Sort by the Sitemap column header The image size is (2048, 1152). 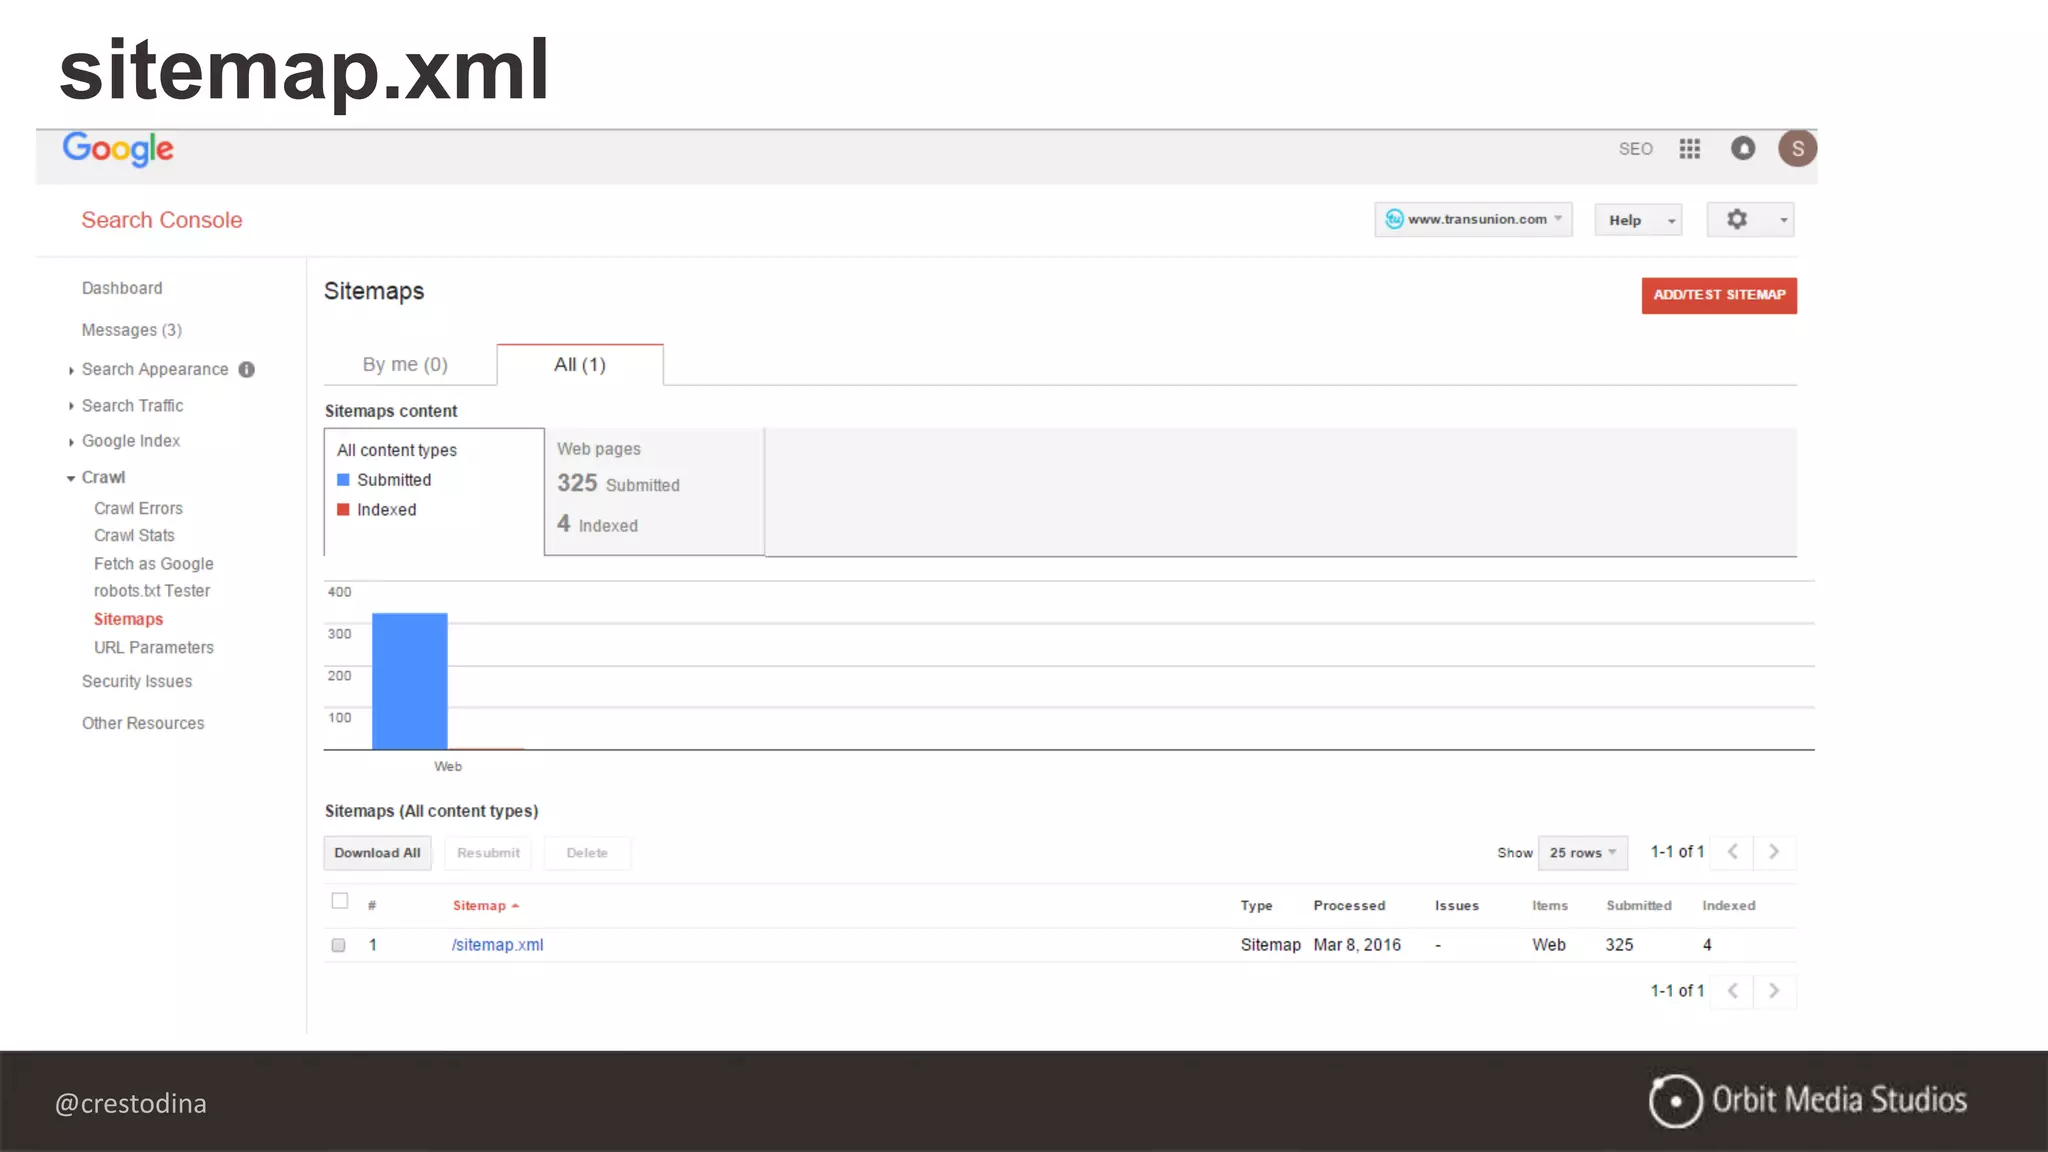[485, 906]
